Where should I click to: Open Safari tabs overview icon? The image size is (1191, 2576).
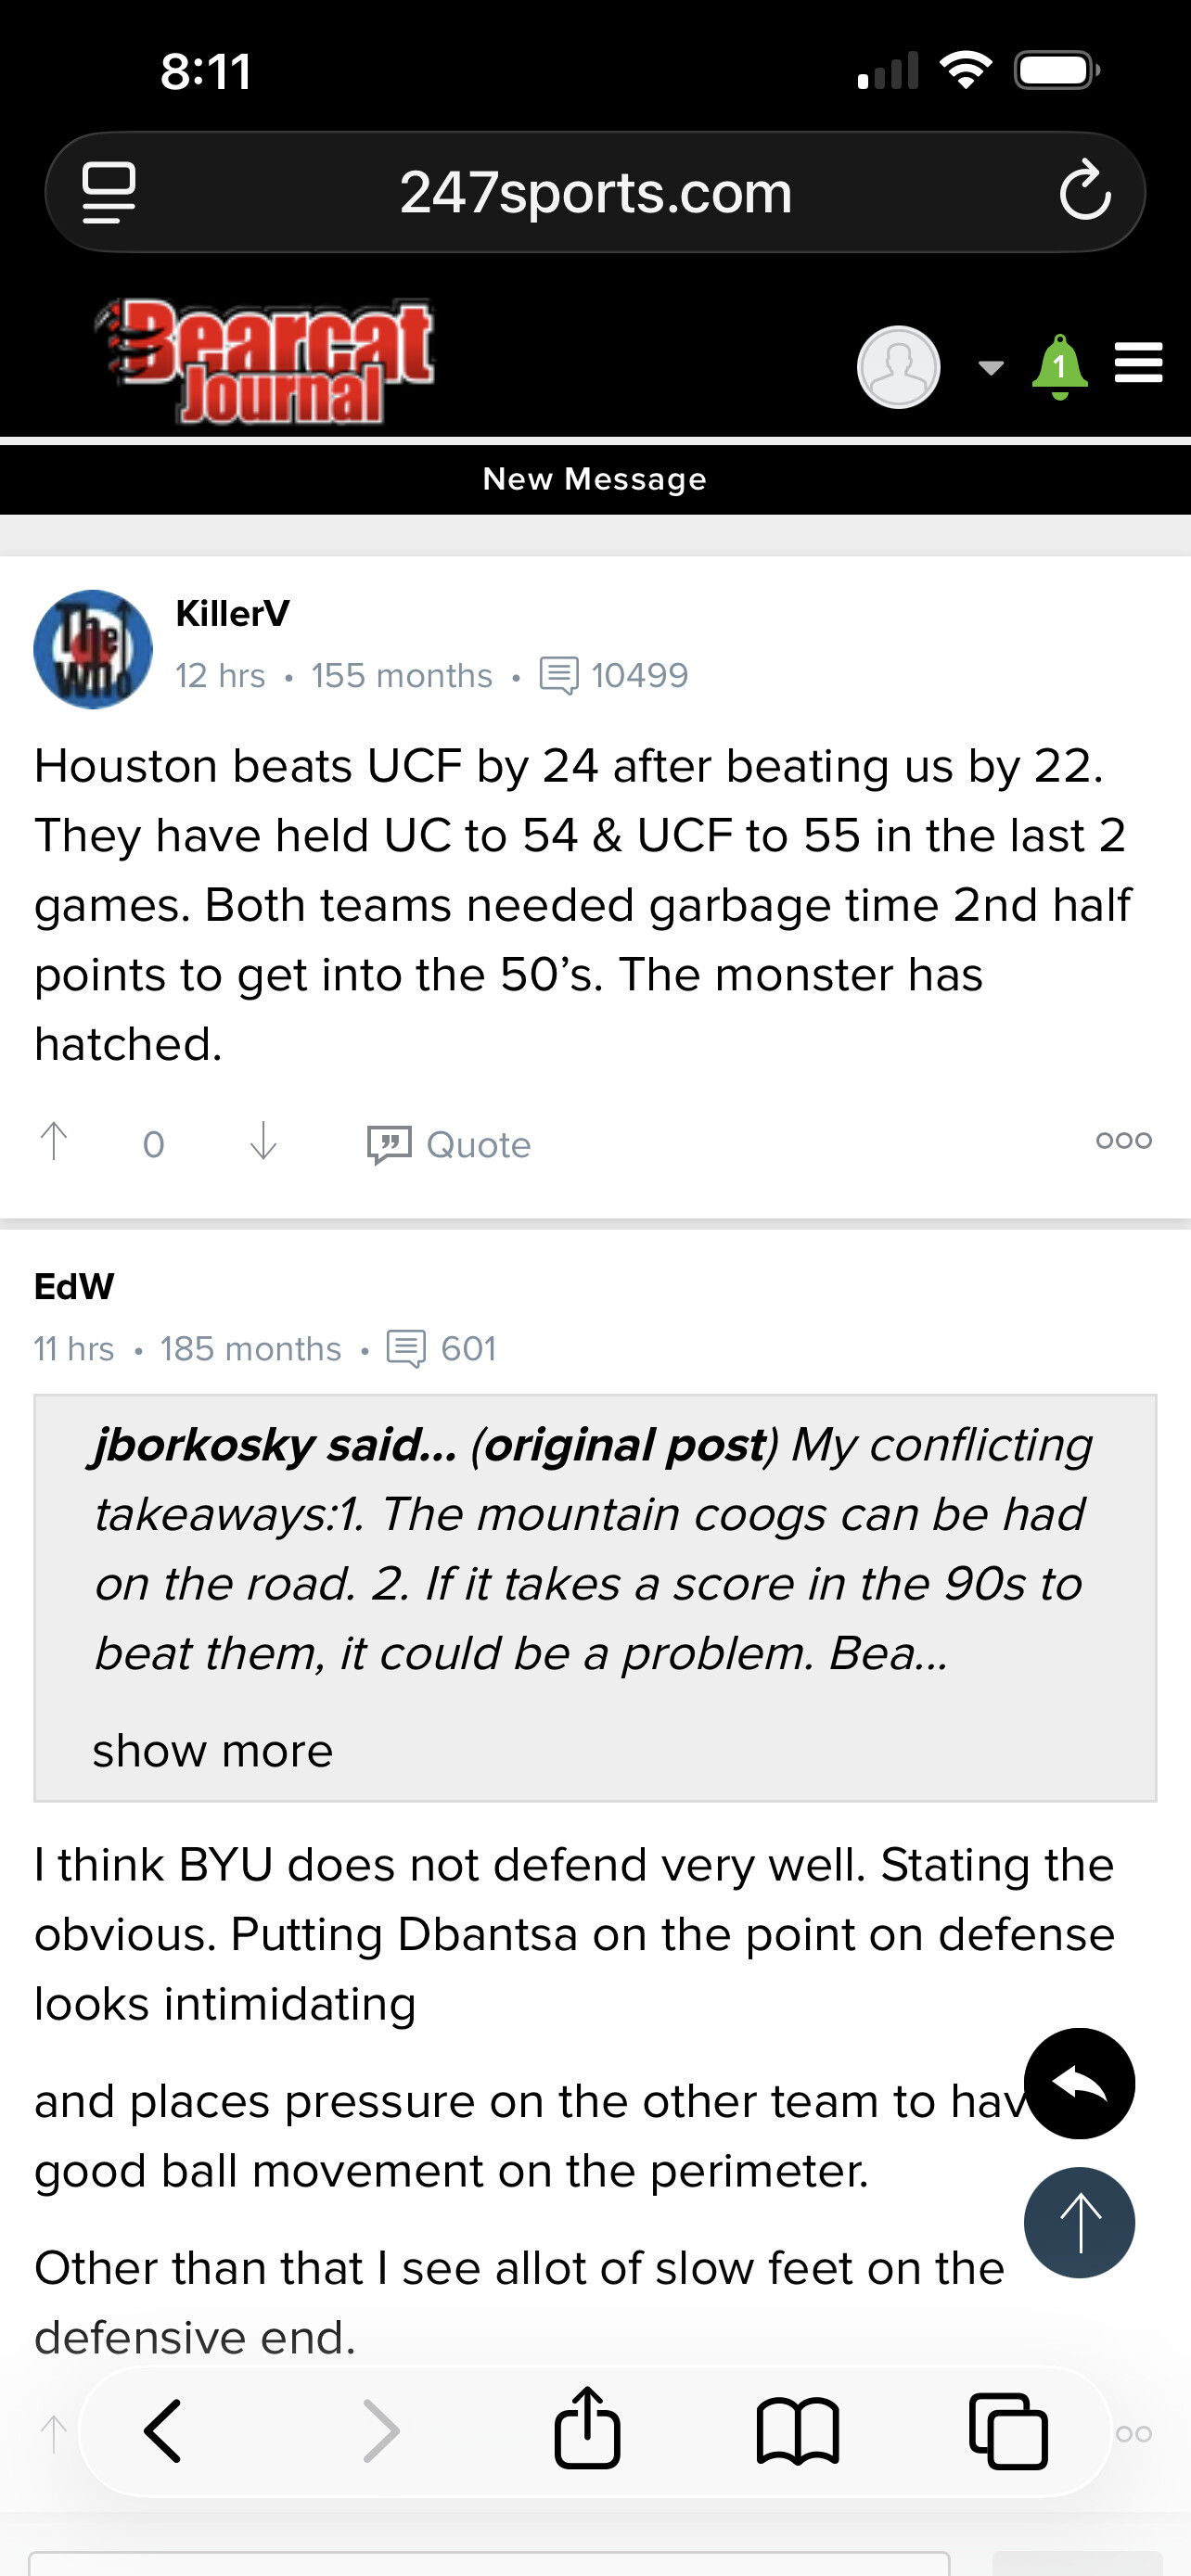click(x=1008, y=2430)
